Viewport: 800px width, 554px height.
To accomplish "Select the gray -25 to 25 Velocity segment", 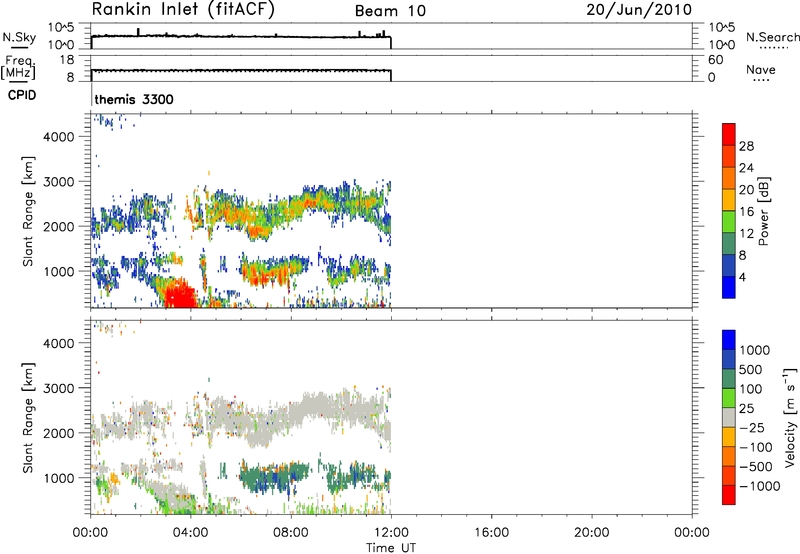I will (x=729, y=417).
